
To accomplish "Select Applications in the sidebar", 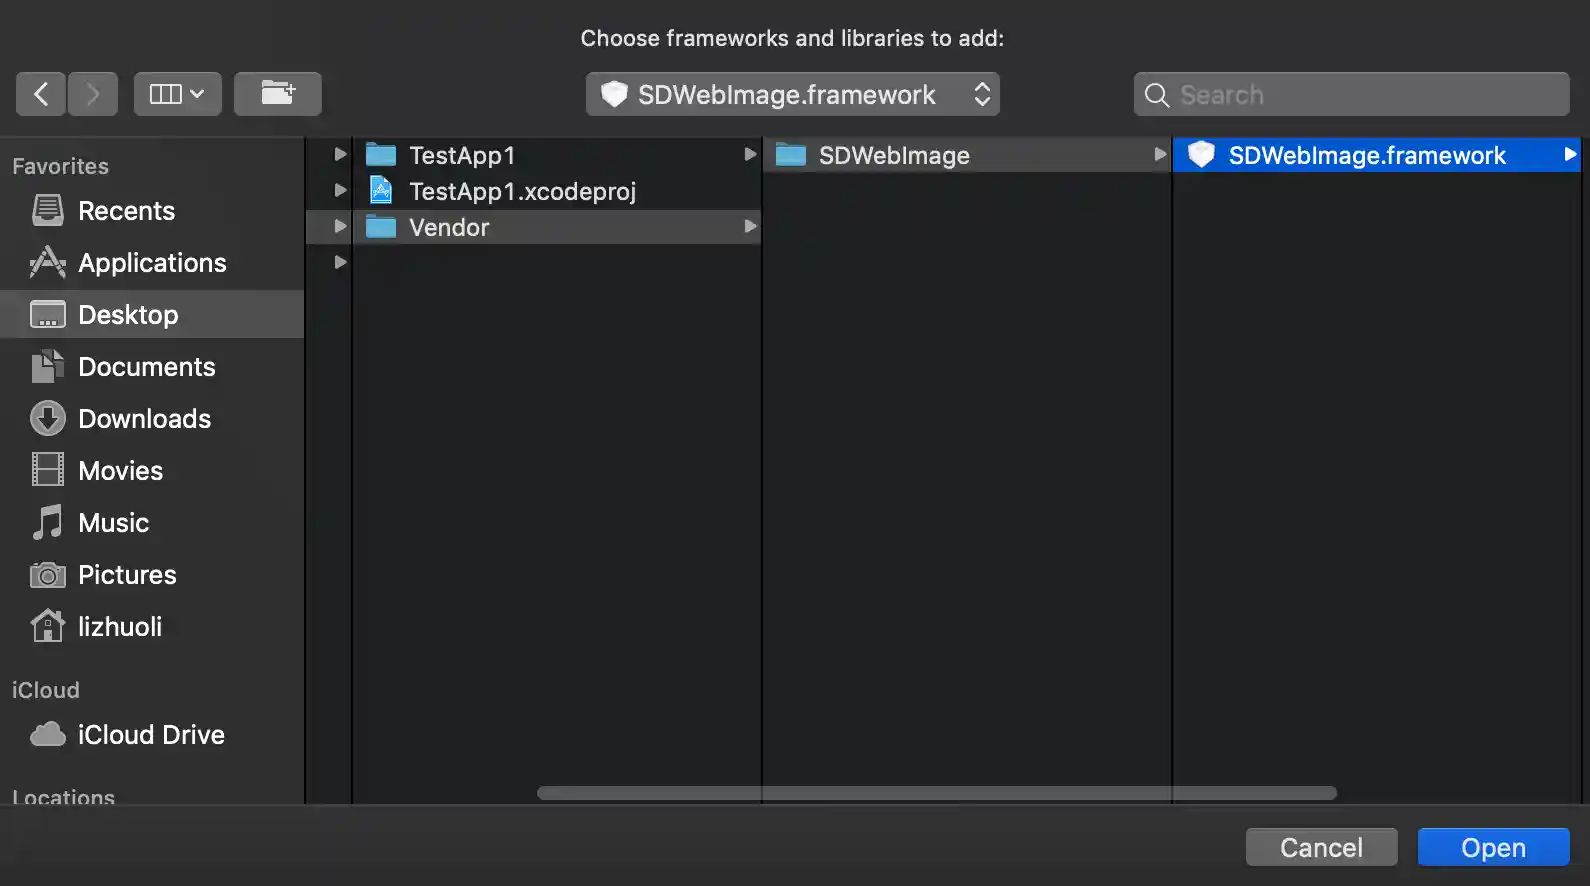I will [152, 263].
